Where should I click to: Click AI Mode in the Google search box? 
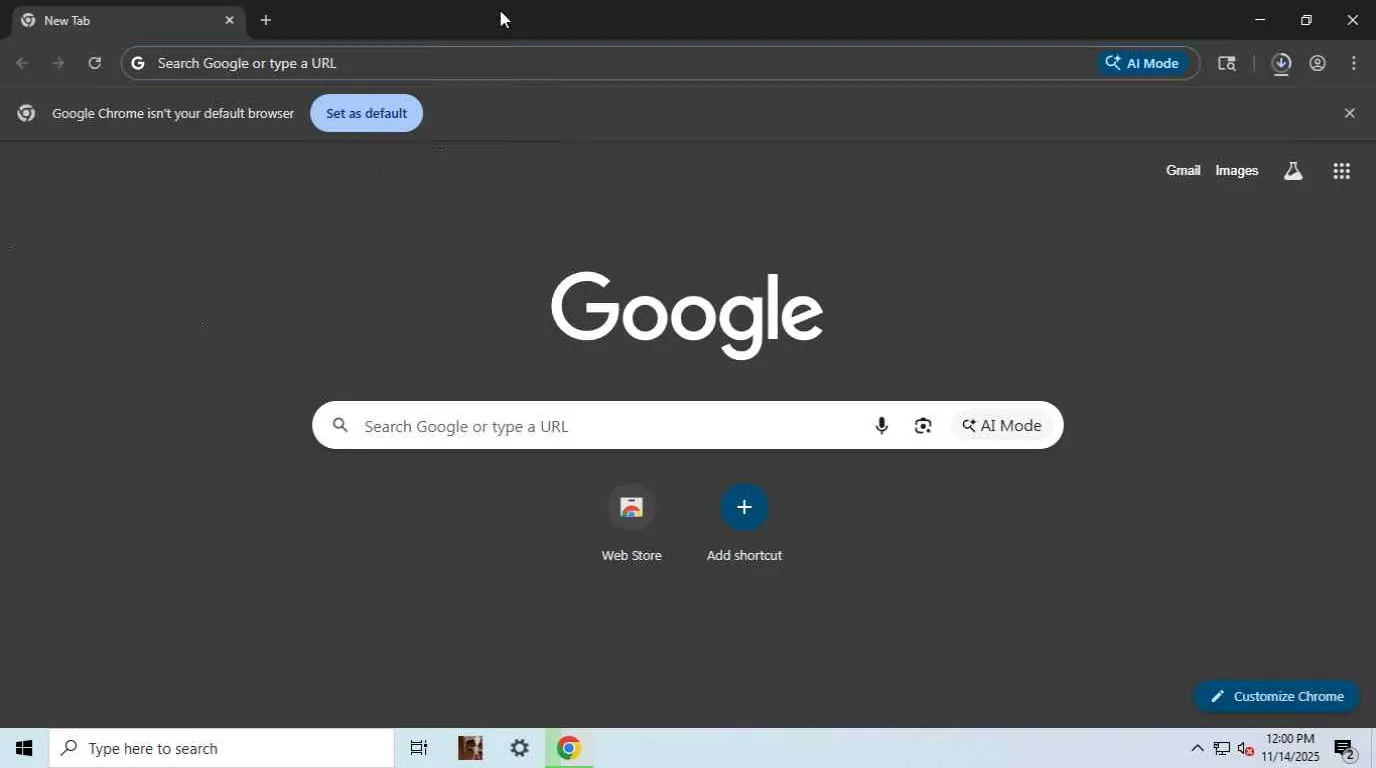point(1002,426)
